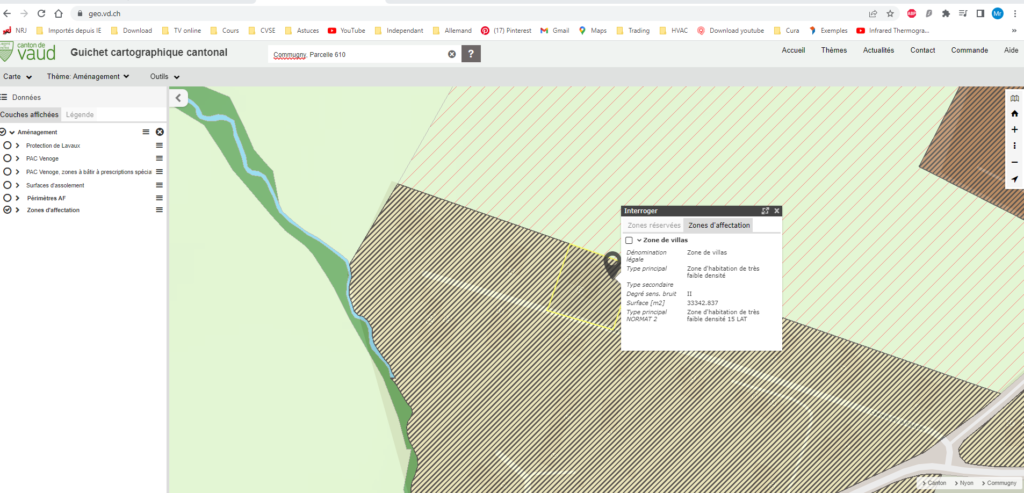Open the Contact page
This screenshot has width=1024, height=493.
pyautogui.click(x=923, y=50)
